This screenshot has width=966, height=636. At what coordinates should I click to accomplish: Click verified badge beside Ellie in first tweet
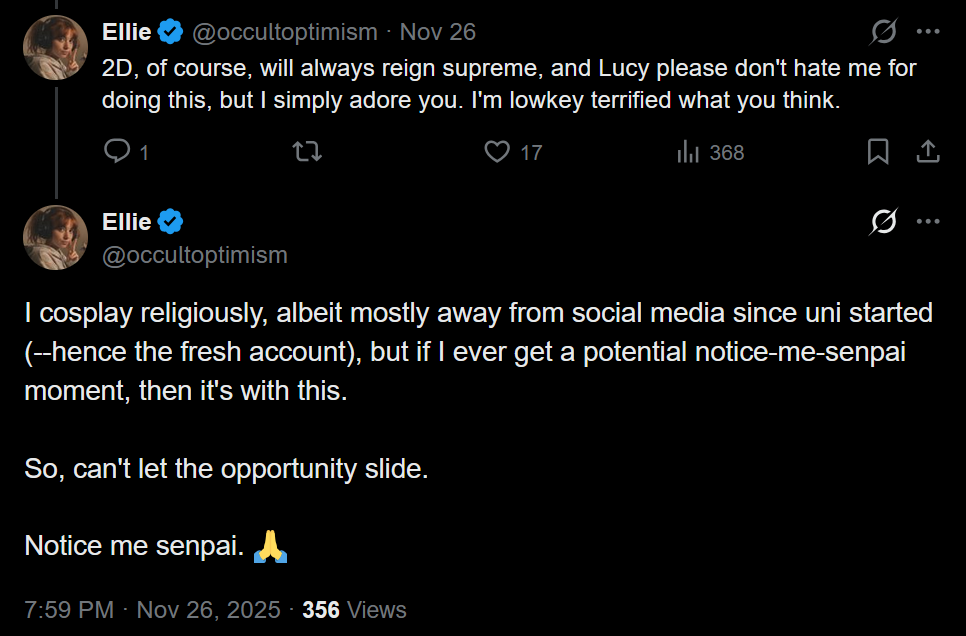click(x=171, y=33)
